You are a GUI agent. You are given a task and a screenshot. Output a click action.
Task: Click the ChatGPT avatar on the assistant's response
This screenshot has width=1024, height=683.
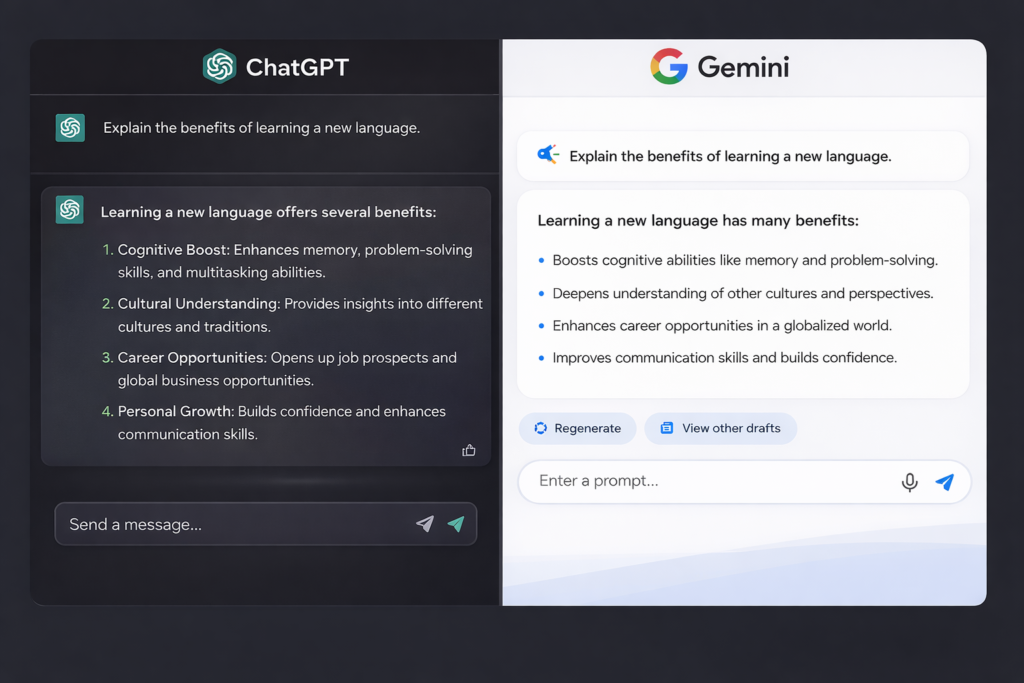click(x=69, y=209)
